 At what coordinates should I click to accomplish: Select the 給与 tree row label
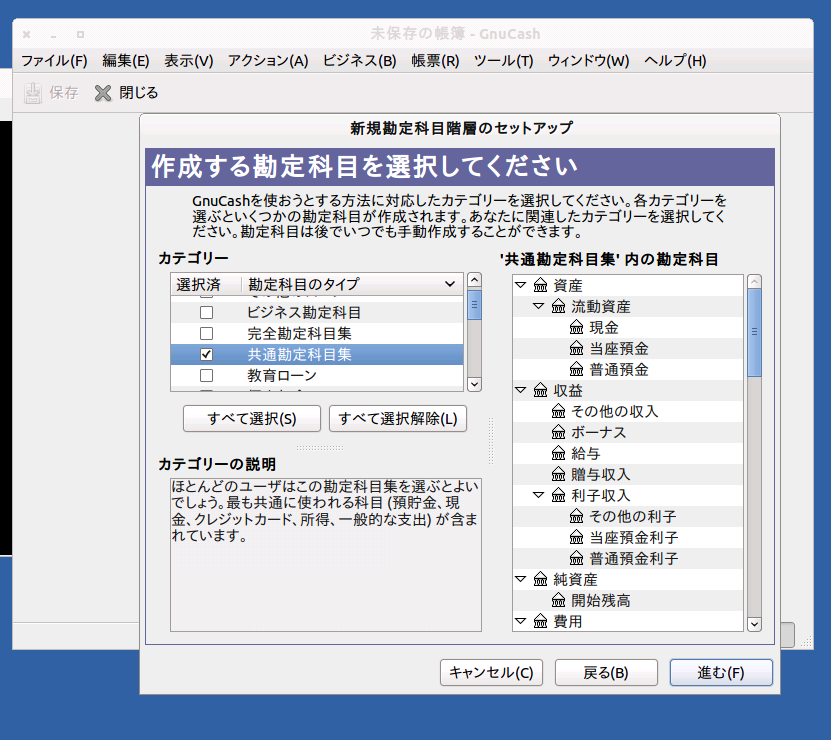[586, 453]
